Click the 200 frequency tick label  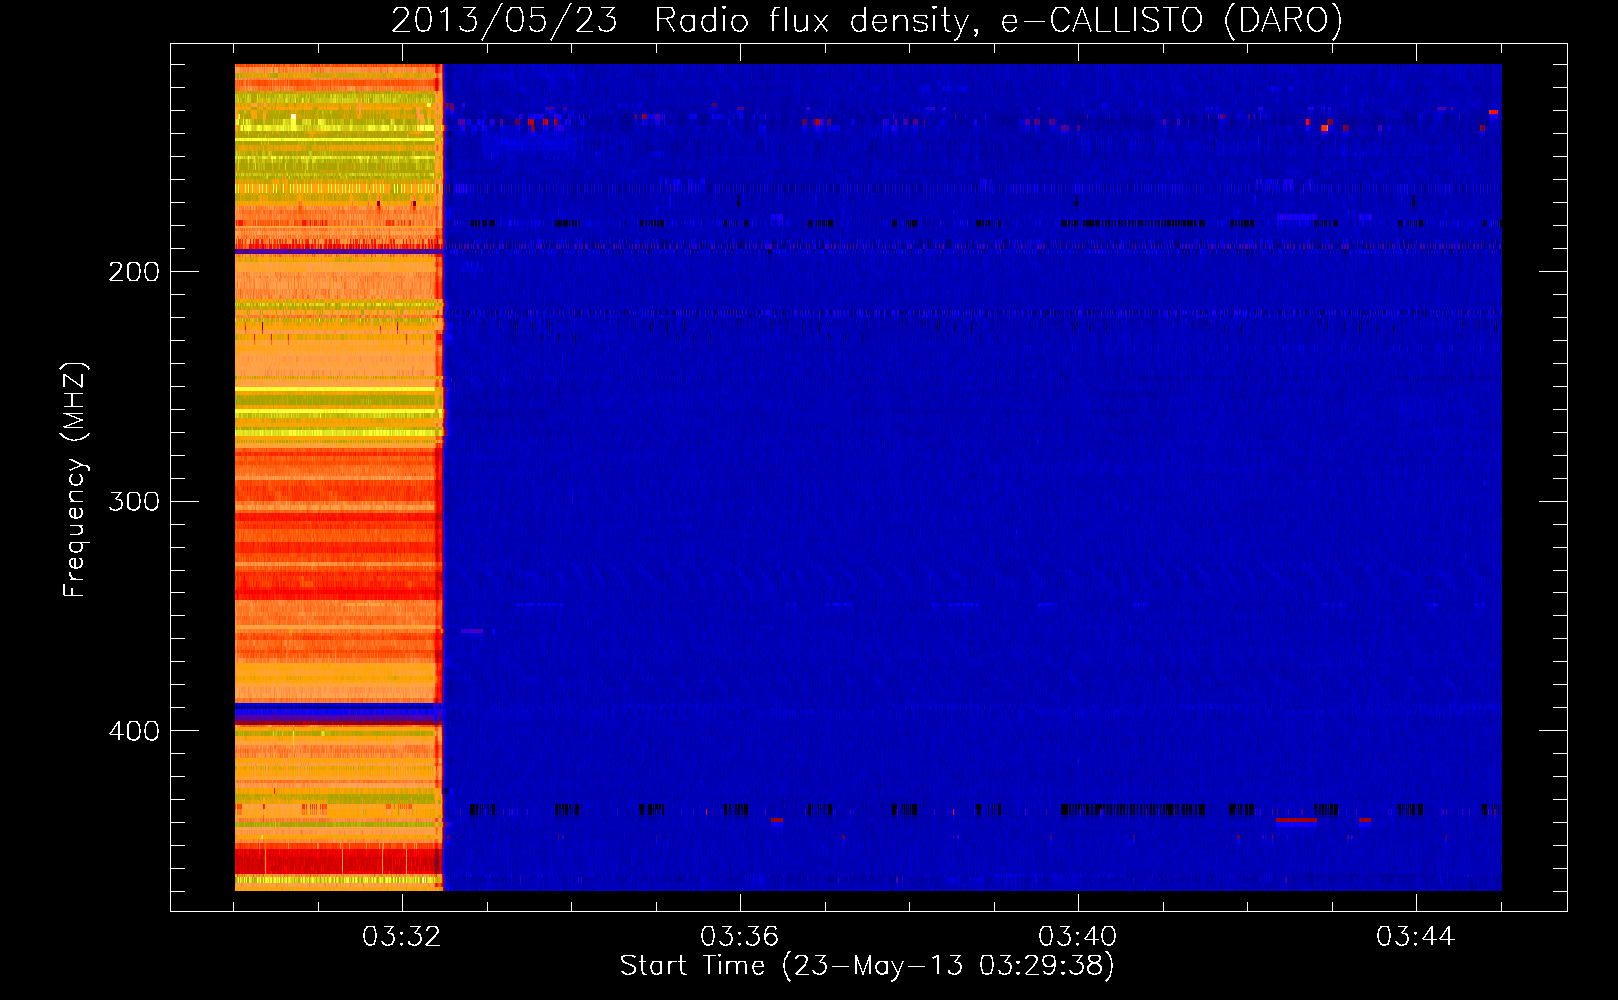pyautogui.click(x=134, y=272)
